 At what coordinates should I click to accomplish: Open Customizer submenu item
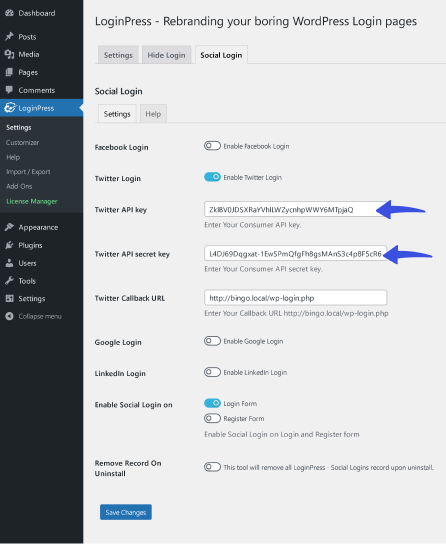(x=23, y=143)
